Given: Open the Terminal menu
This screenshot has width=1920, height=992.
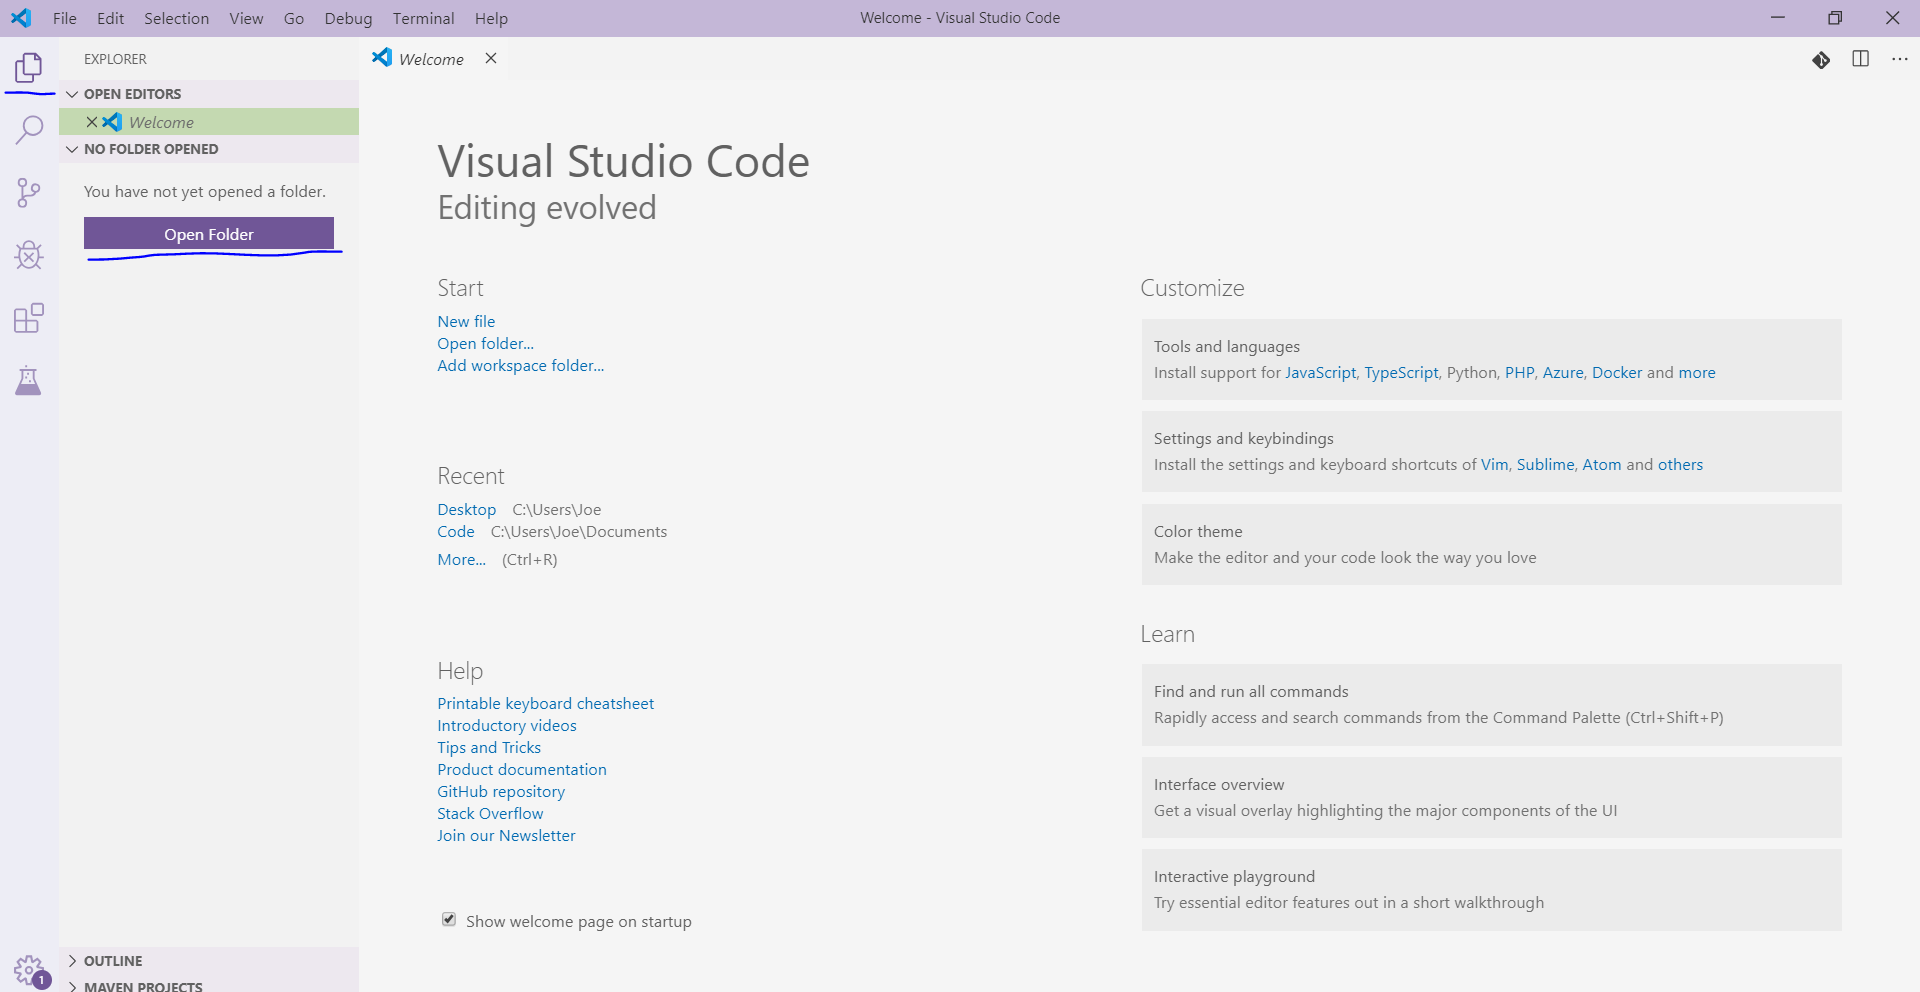Looking at the screenshot, I should pyautogui.click(x=424, y=18).
